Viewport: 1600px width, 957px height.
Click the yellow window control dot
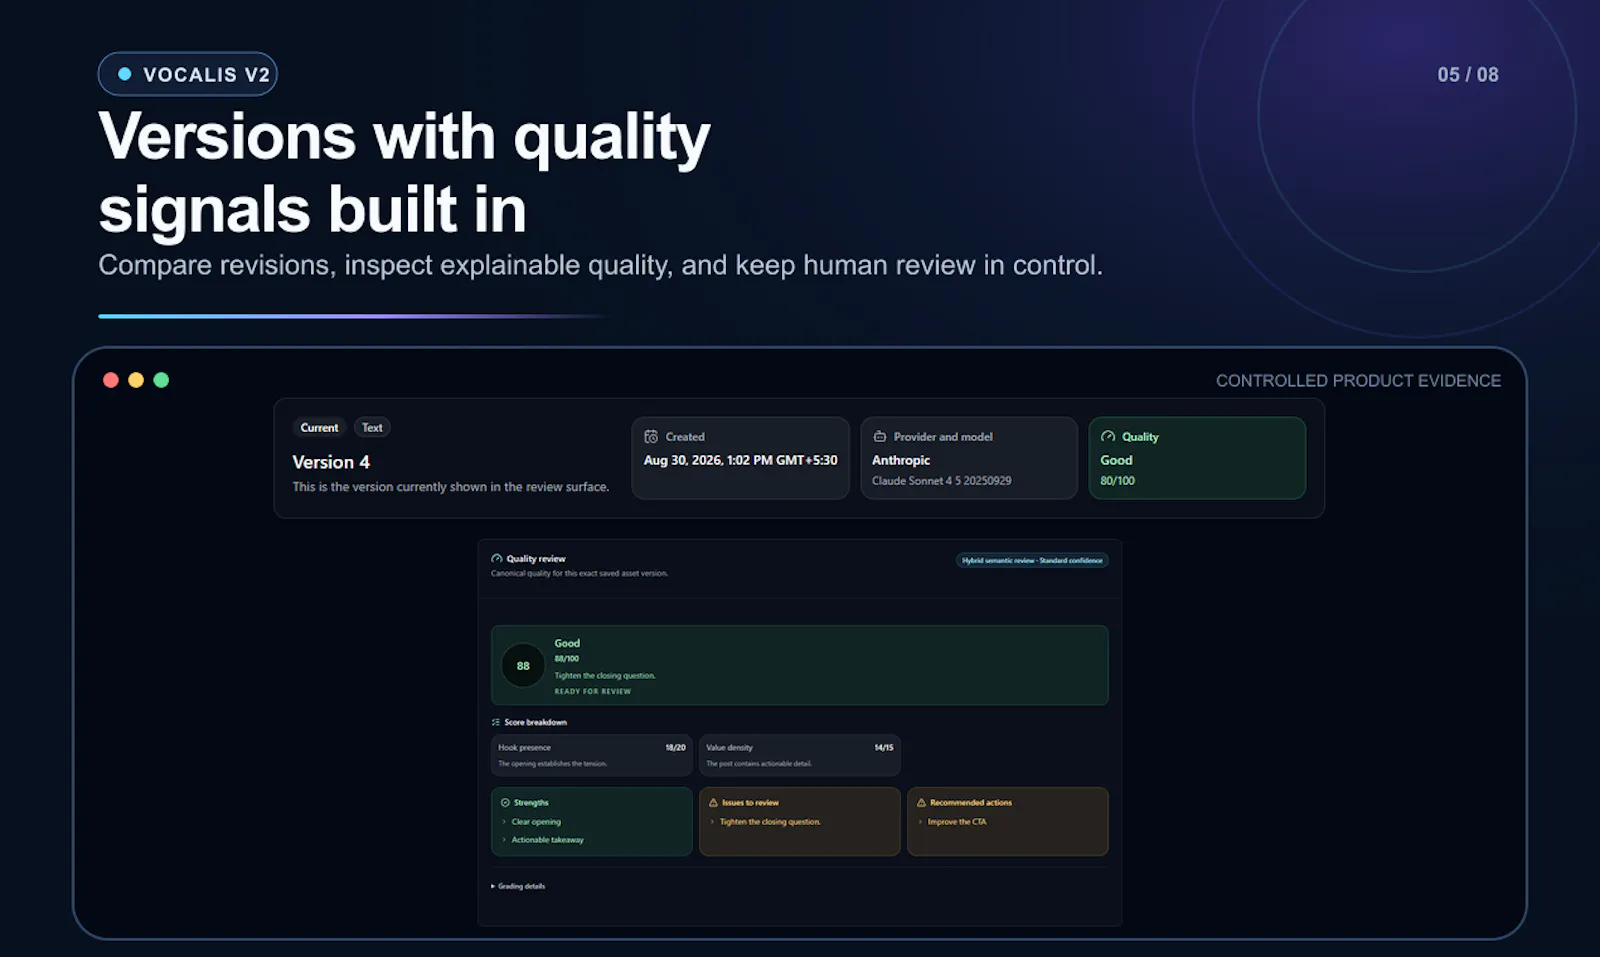(136, 380)
